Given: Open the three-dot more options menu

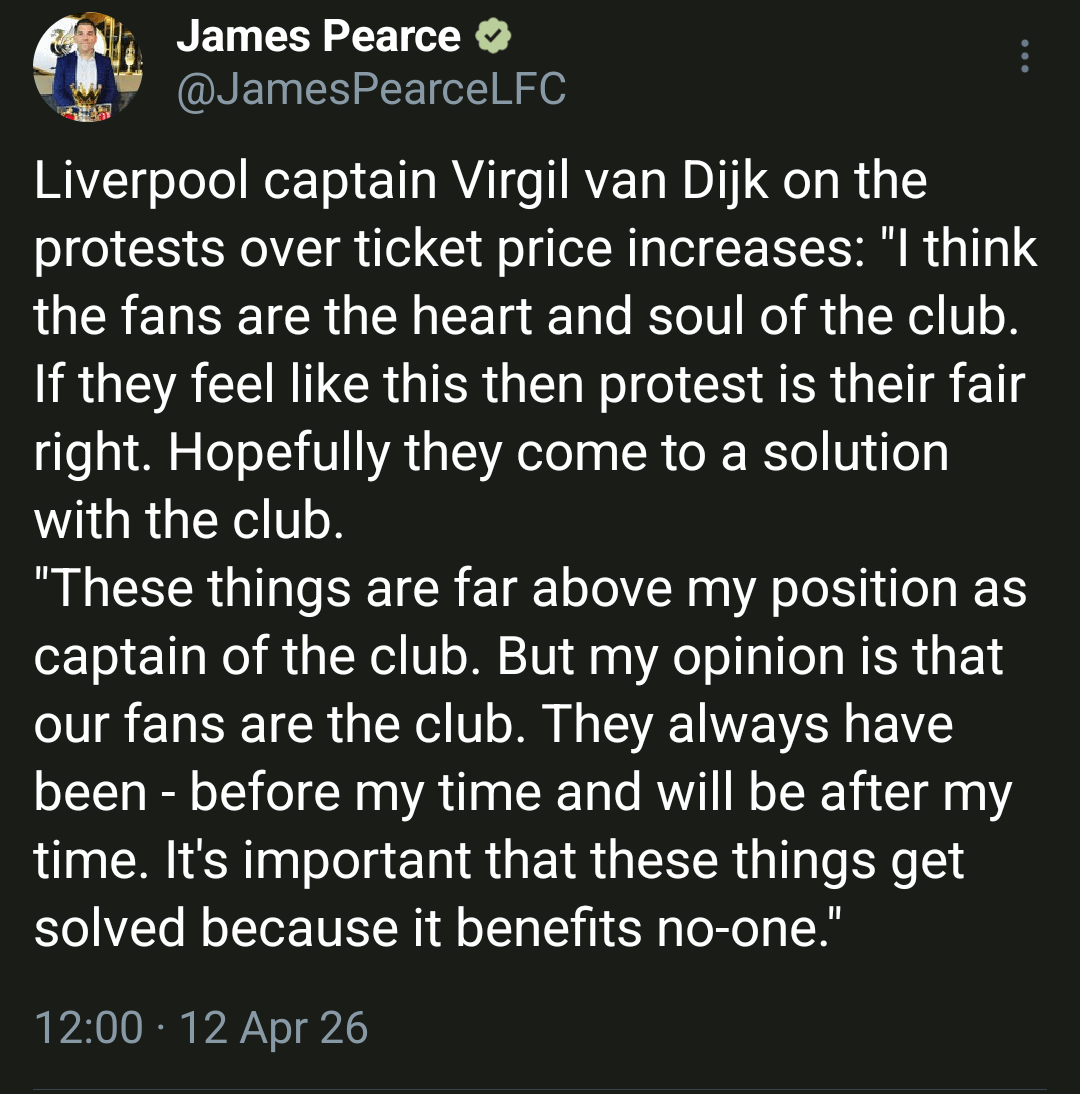Looking at the screenshot, I should (x=1024, y=56).
